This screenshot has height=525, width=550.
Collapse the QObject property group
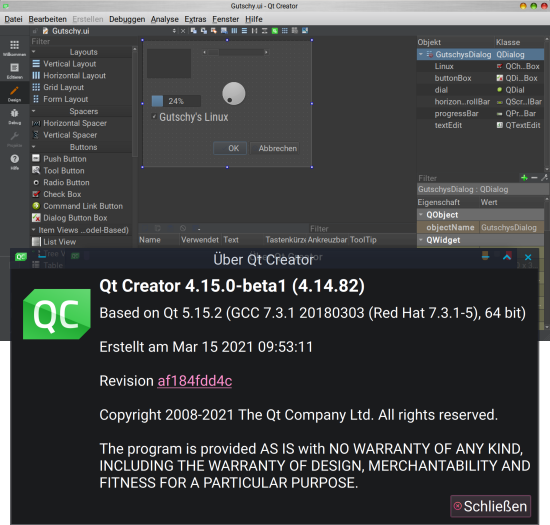click(x=421, y=215)
